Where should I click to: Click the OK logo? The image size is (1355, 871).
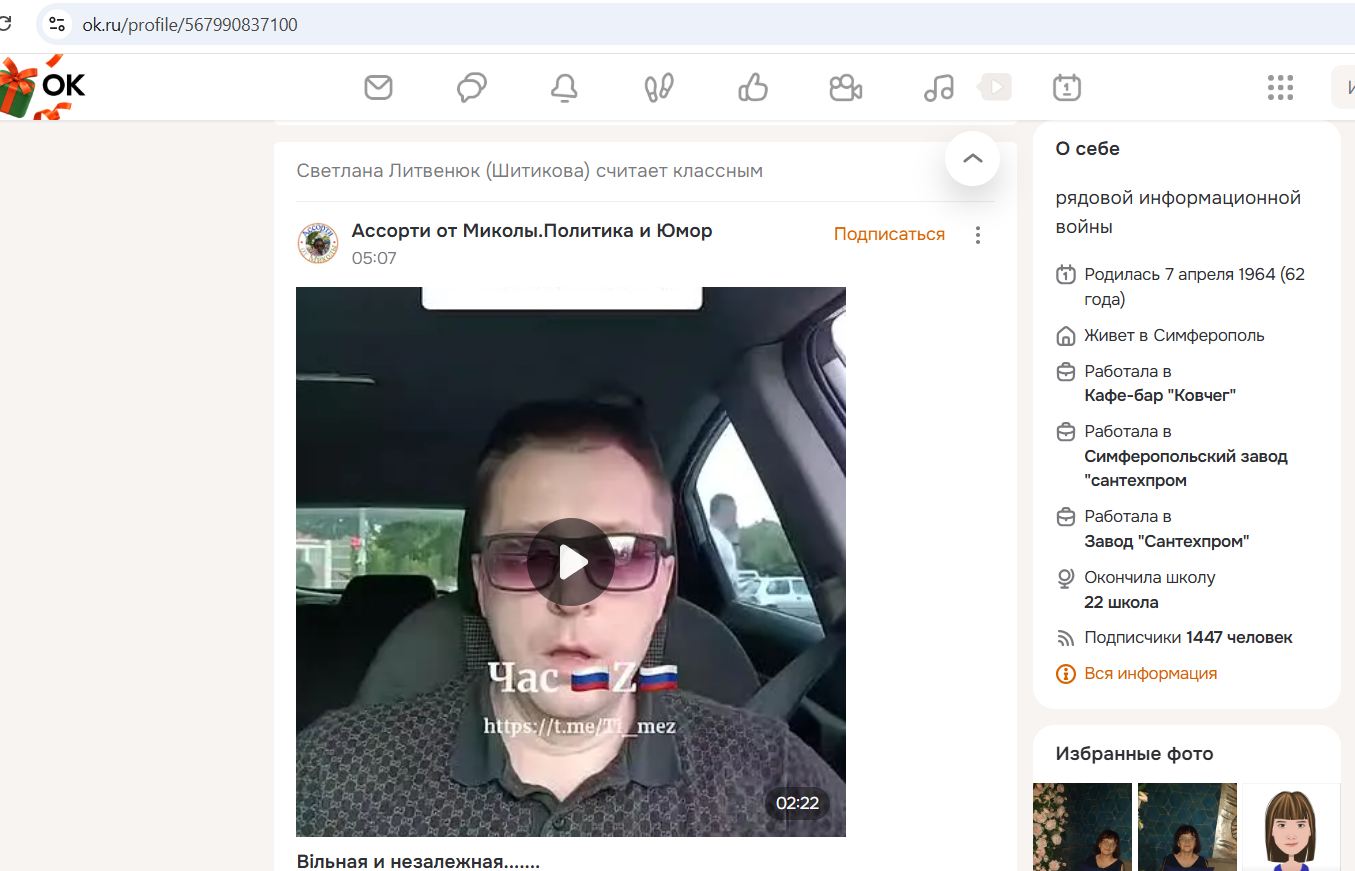(63, 85)
